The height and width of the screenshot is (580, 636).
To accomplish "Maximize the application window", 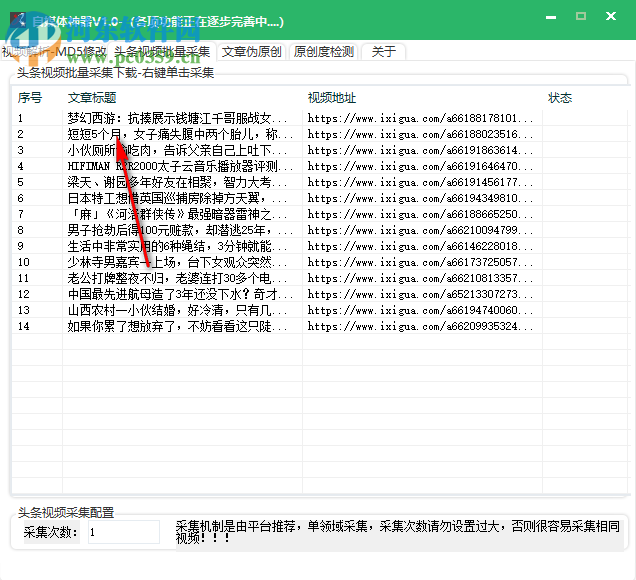I will point(581,16).
